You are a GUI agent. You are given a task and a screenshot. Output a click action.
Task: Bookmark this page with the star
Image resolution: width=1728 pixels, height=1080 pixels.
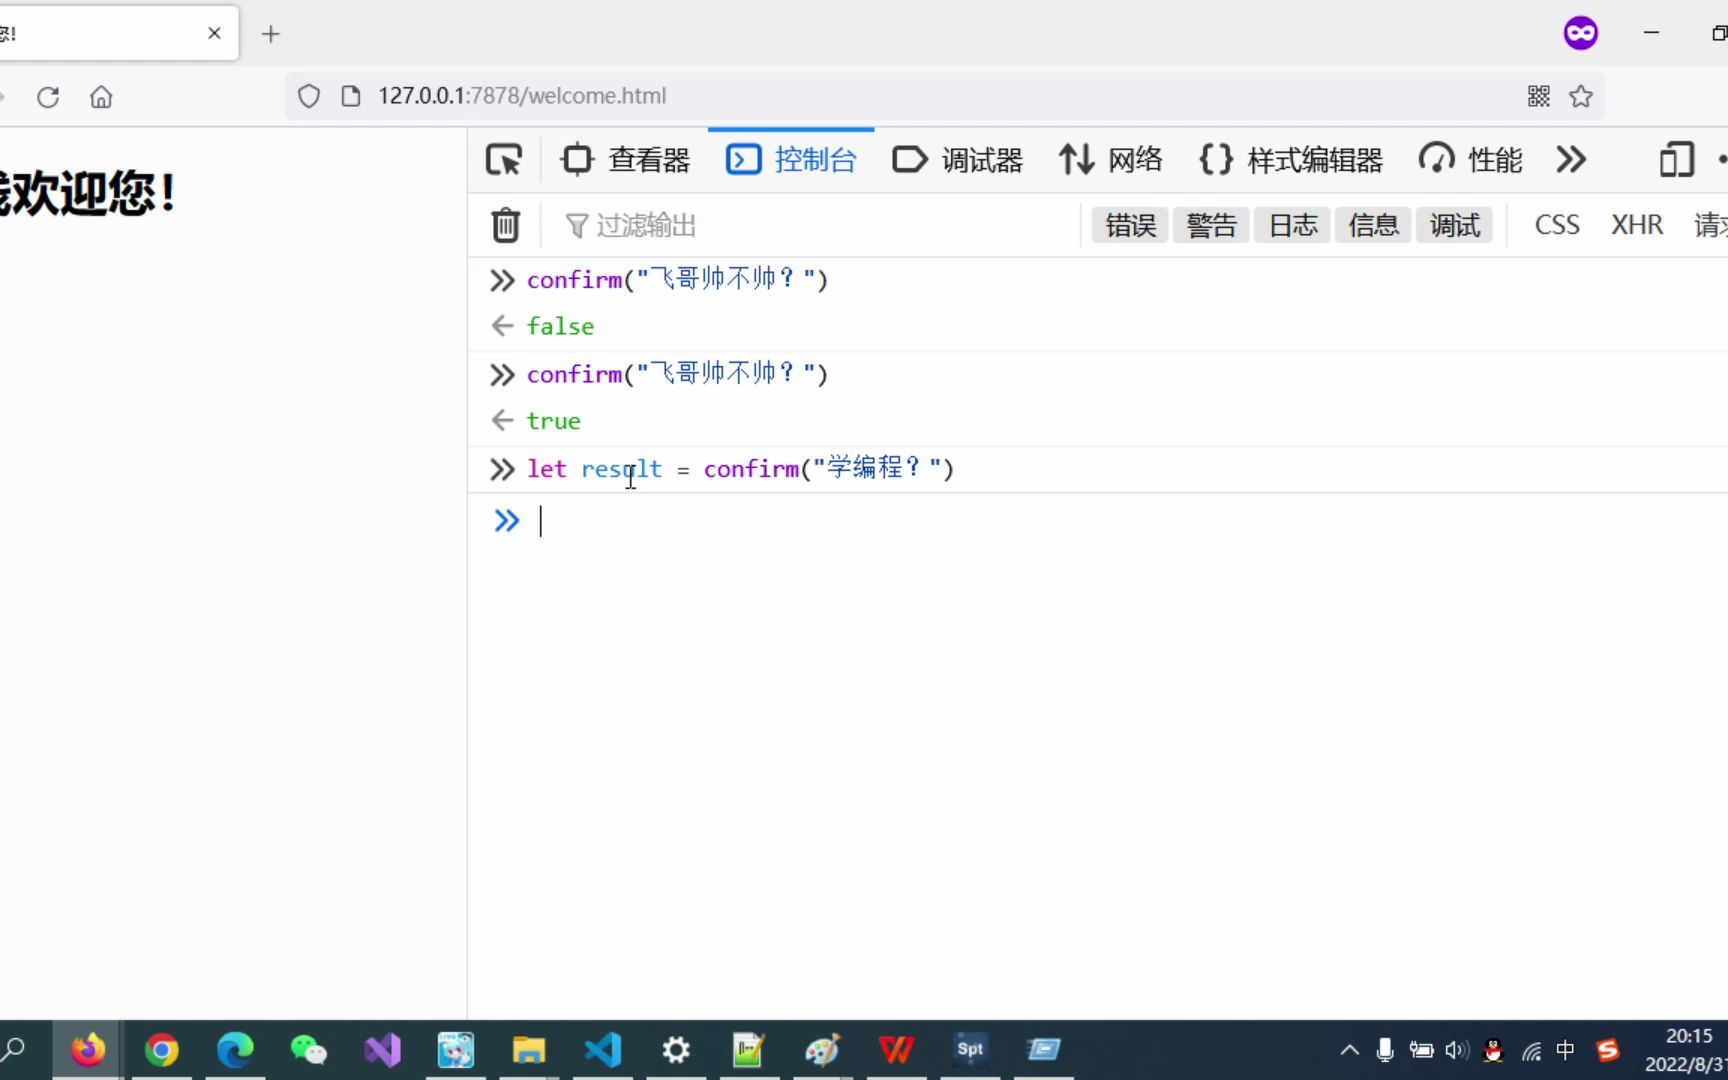(1580, 95)
